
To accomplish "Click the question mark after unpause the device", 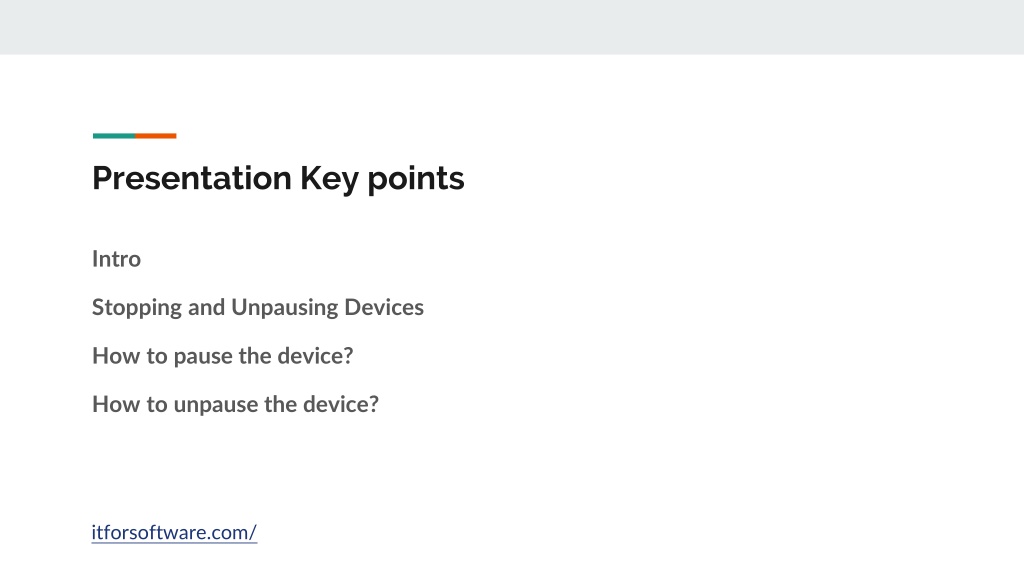I will pyautogui.click(x=374, y=404).
